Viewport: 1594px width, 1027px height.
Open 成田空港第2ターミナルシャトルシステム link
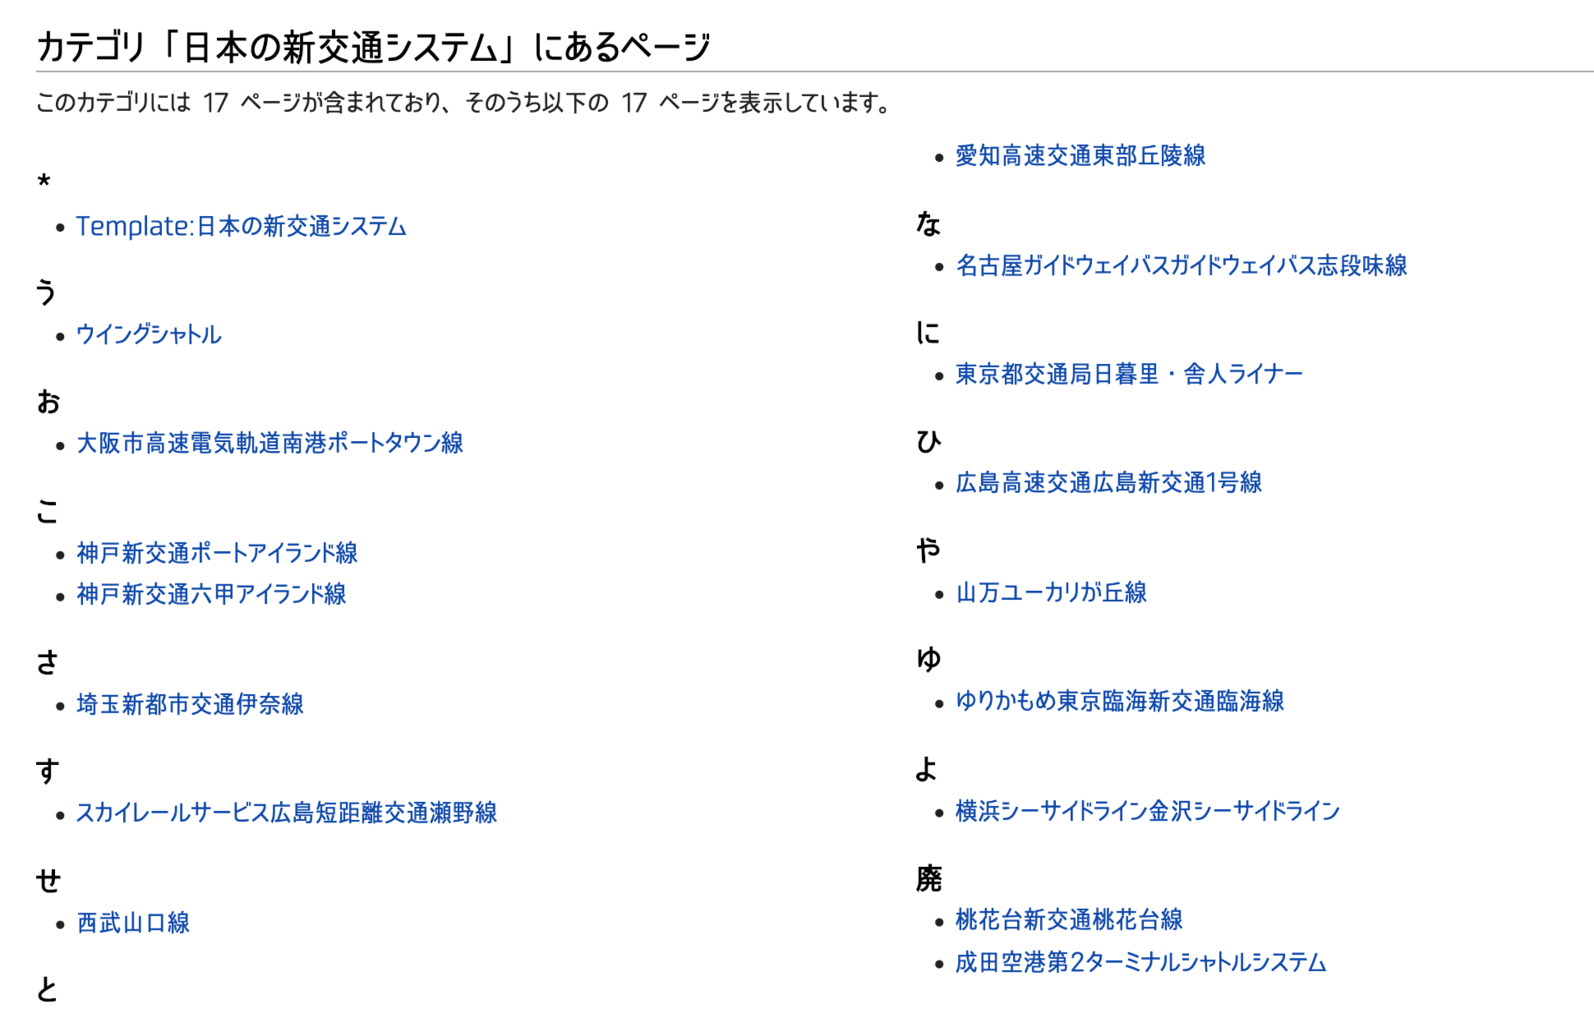tap(1141, 963)
